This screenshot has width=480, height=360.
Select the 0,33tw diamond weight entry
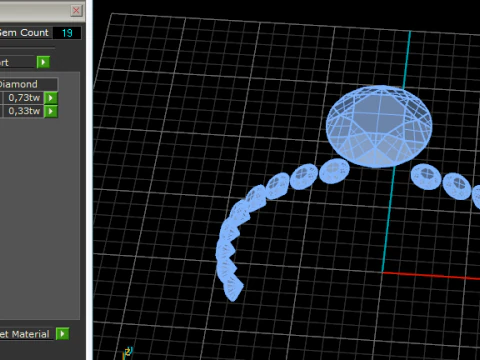(23, 111)
